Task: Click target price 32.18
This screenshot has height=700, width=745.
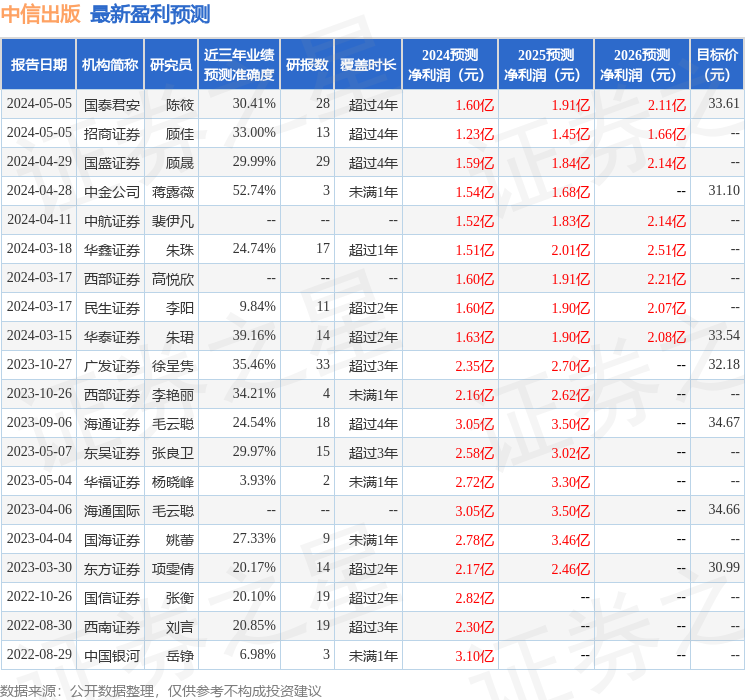Action: (x=724, y=364)
